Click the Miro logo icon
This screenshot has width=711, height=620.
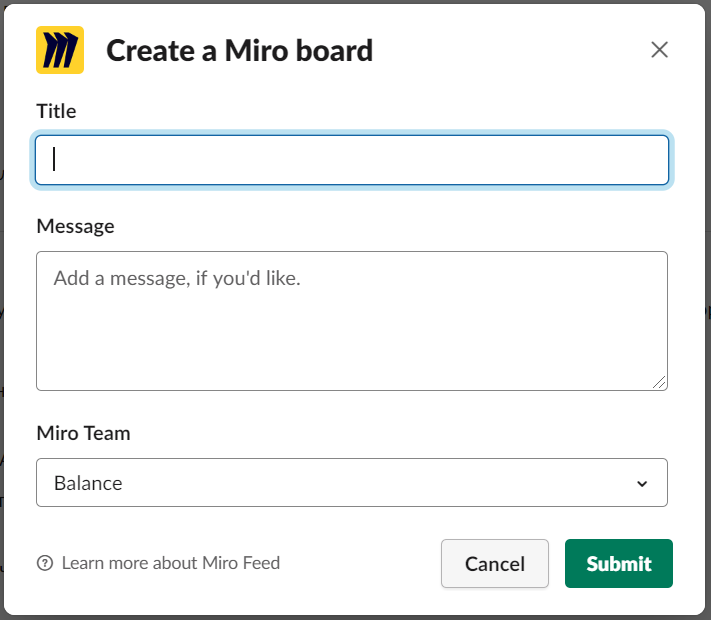point(60,50)
